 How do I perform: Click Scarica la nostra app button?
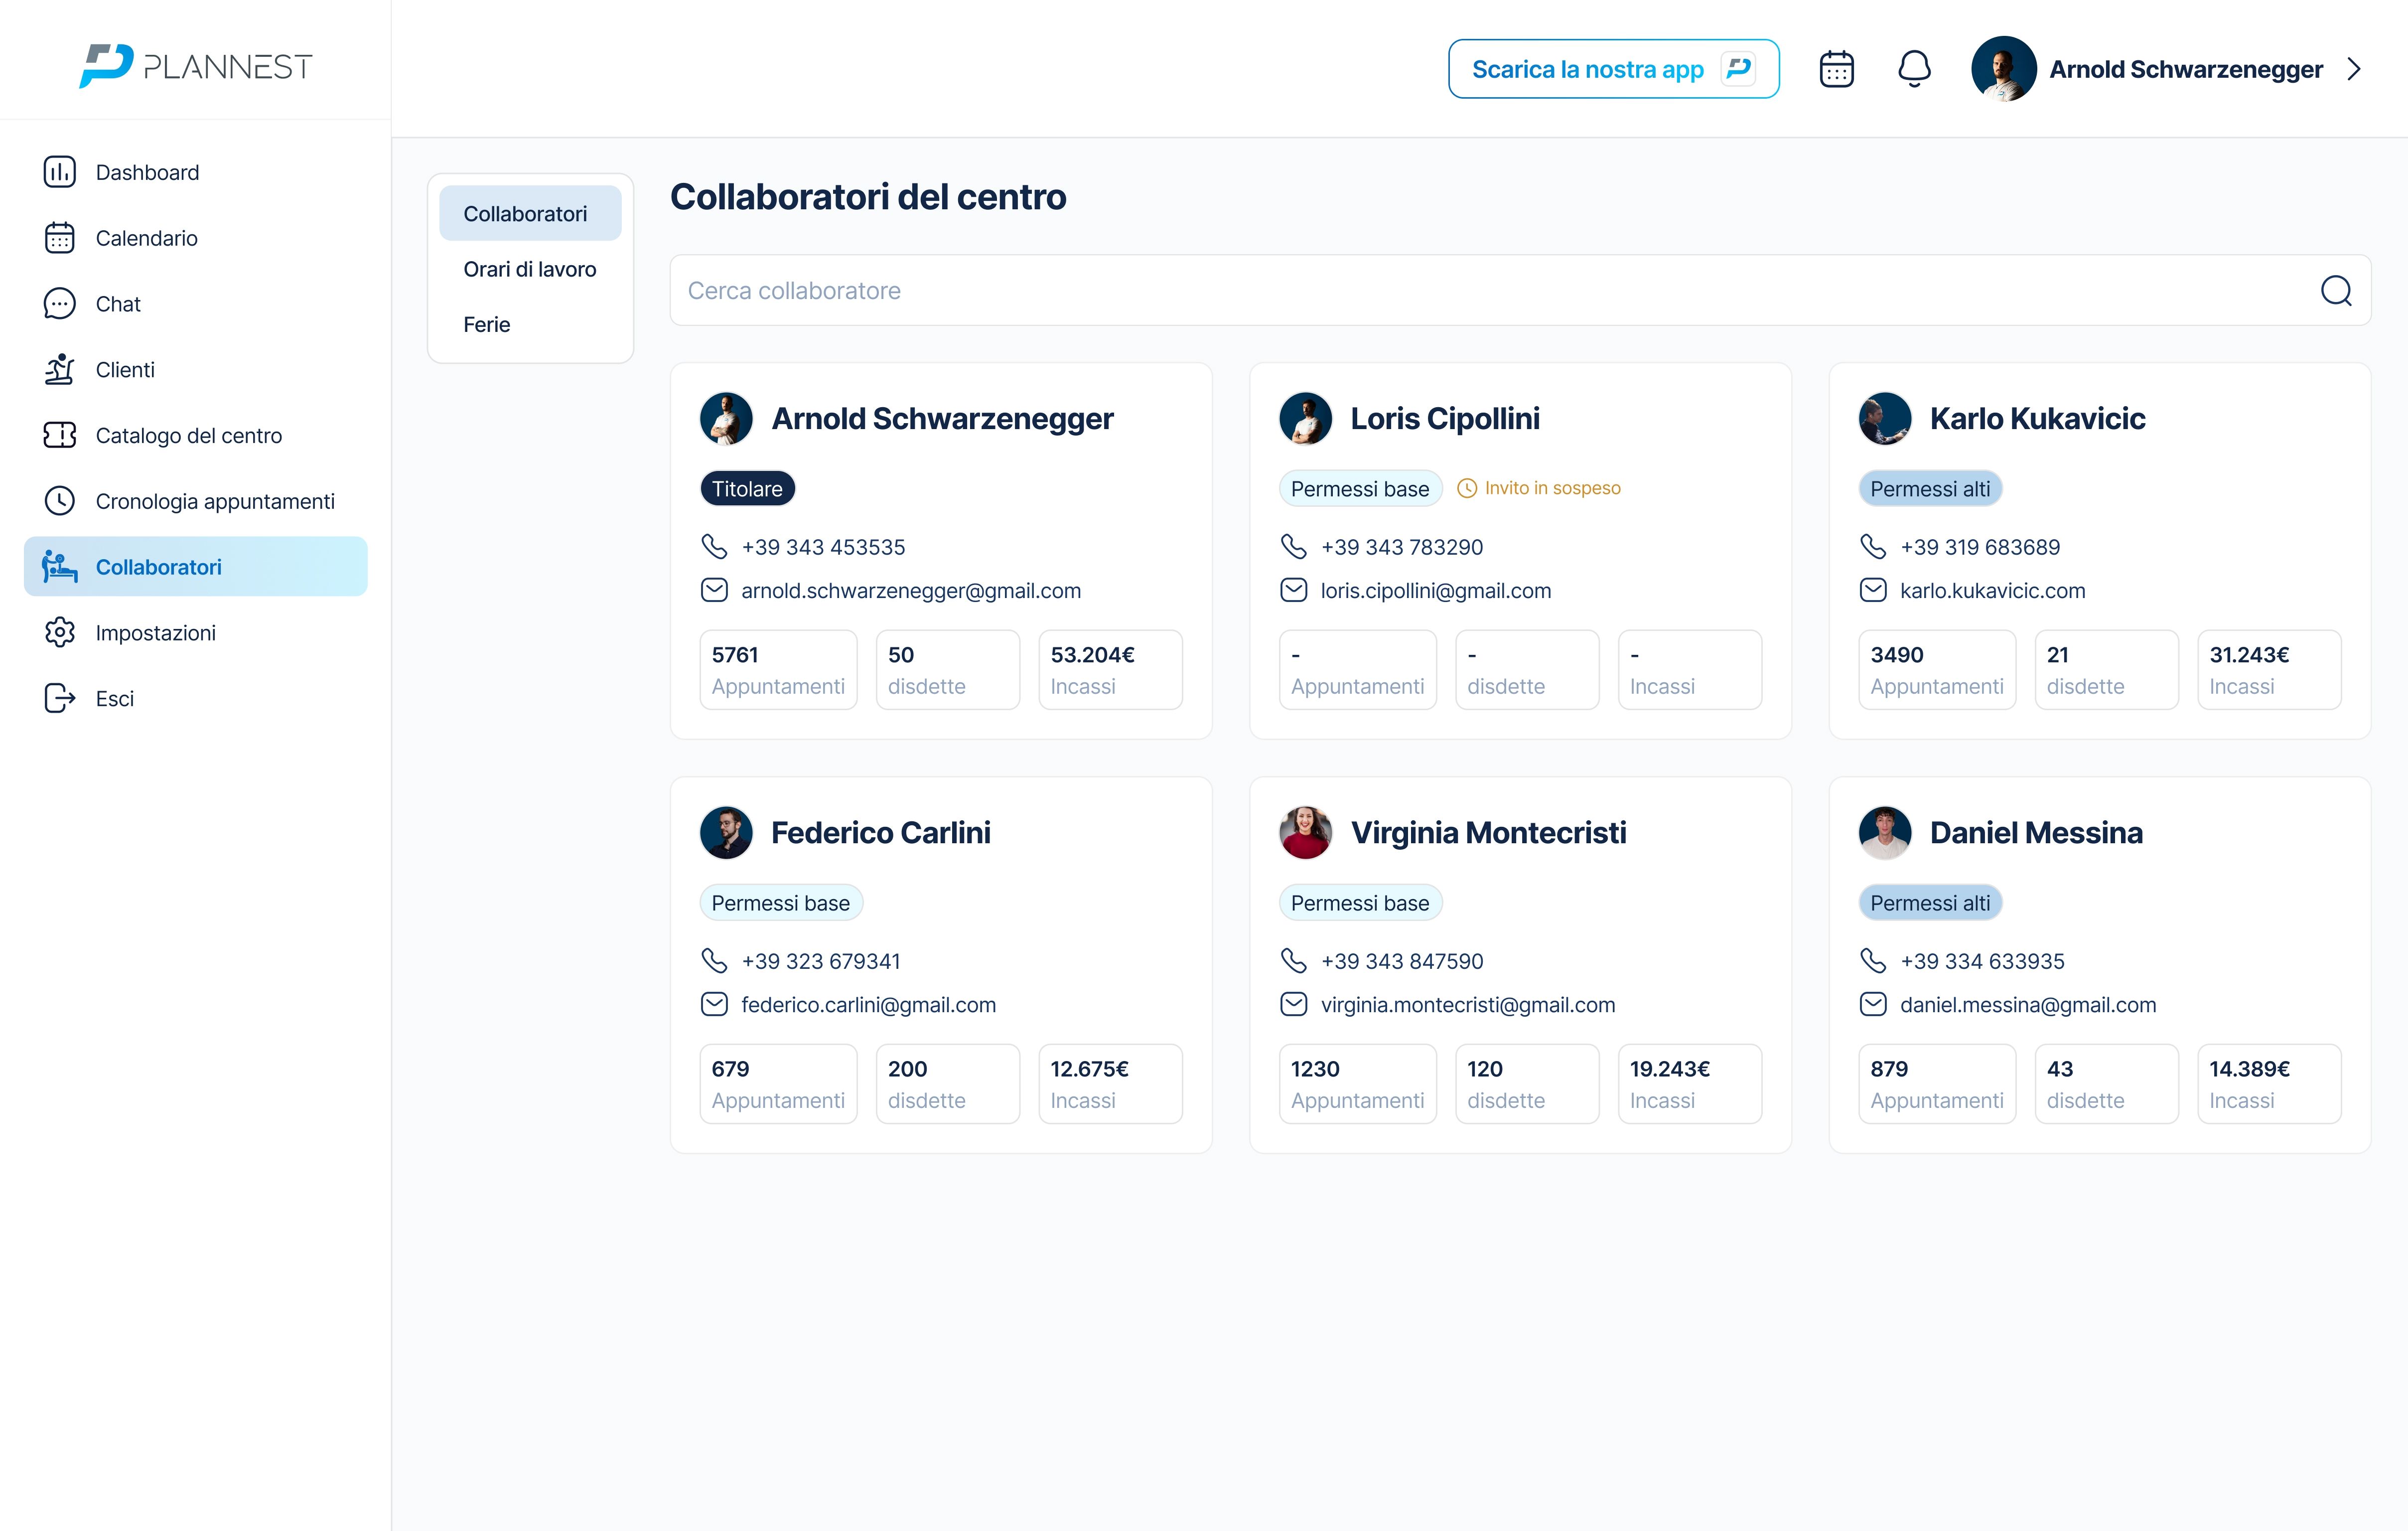click(x=1612, y=69)
